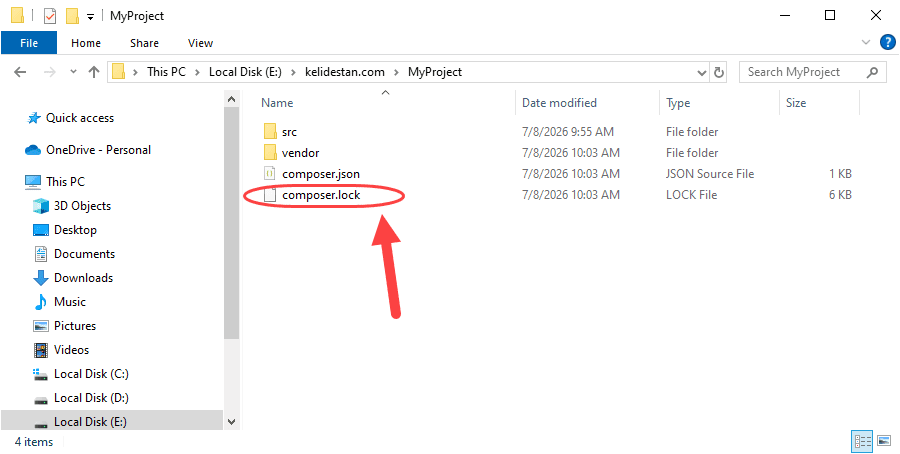The height and width of the screenshot is (454, 900).
Task: Click the 1 KB size cell
Action: pyautogui.click(x=840, y=174)
